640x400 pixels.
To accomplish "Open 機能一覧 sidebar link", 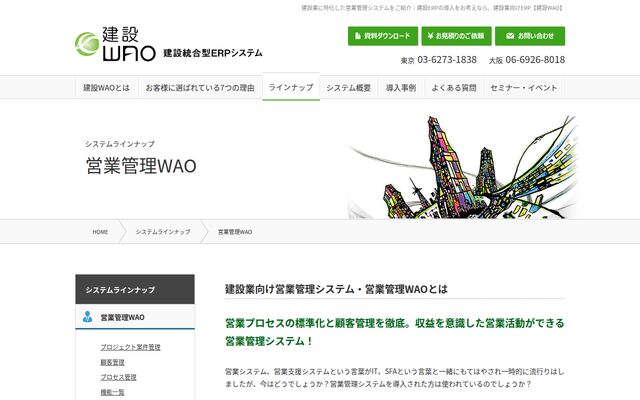I will pos(112,392).
